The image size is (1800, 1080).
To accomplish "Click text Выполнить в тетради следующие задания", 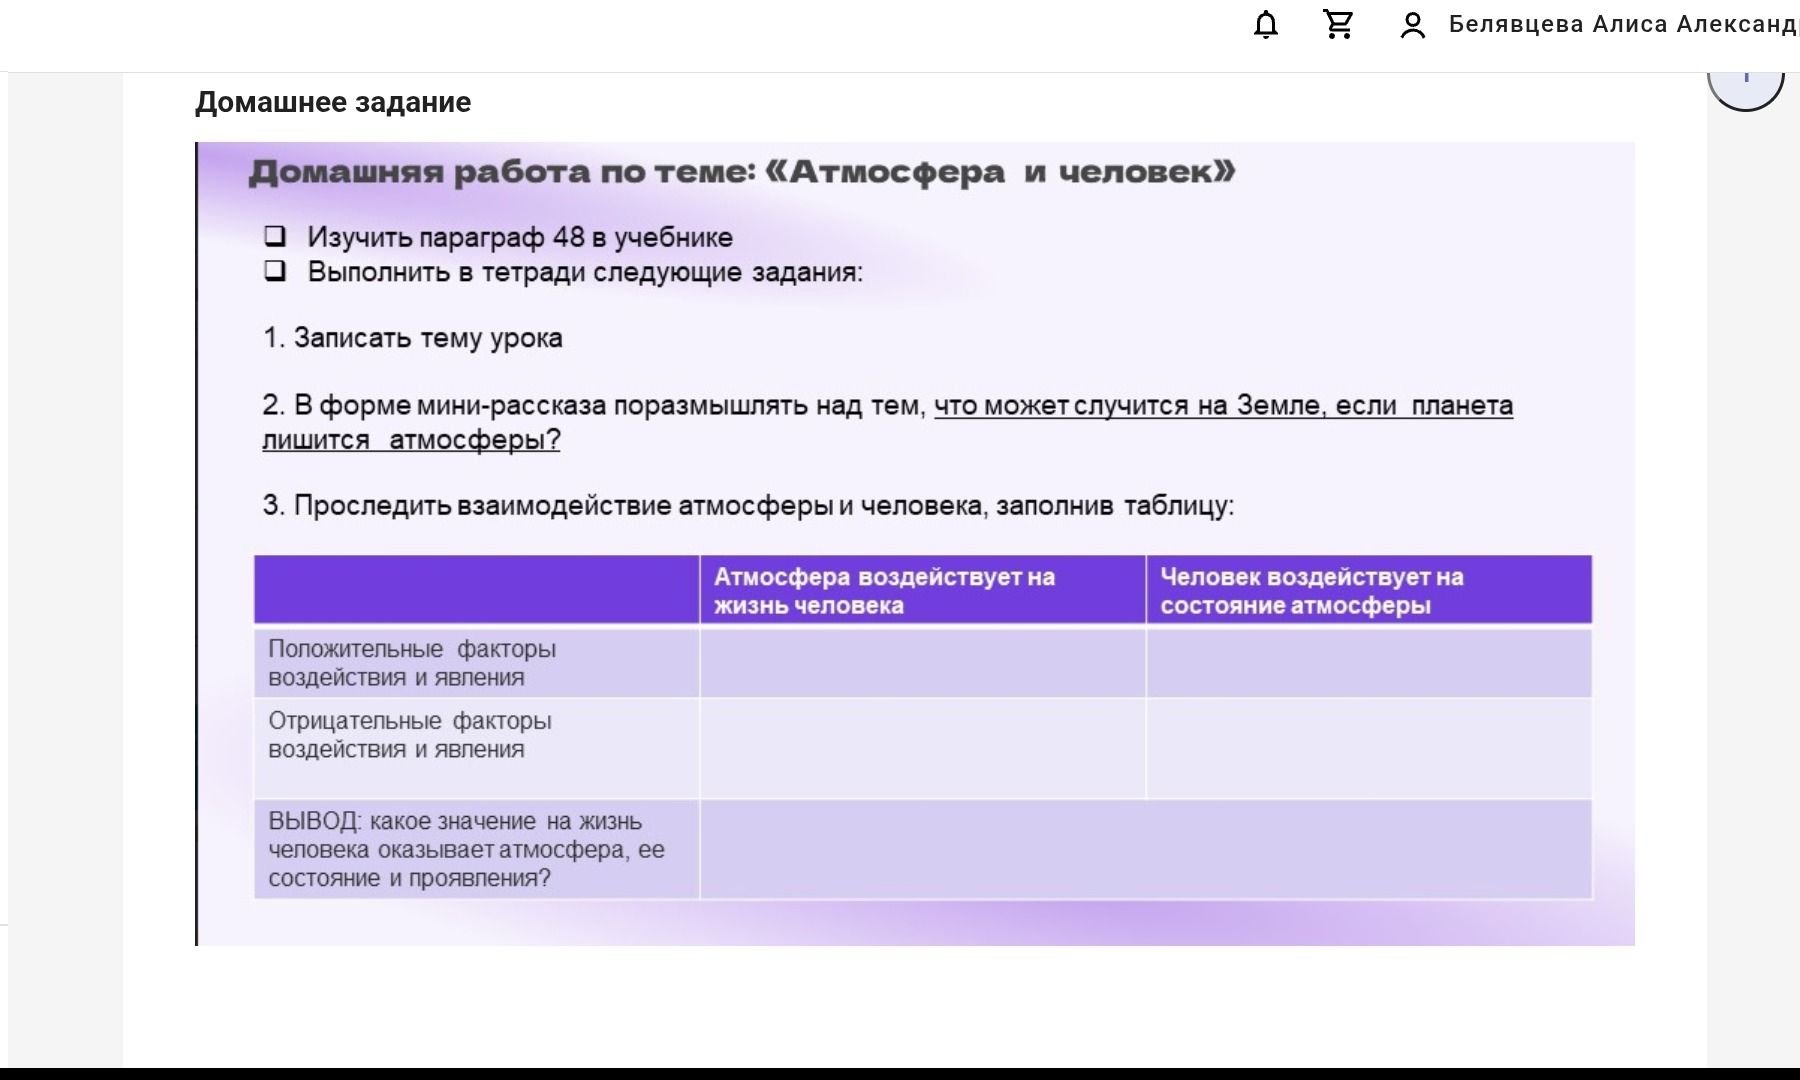I will click(x=585, y=272).
